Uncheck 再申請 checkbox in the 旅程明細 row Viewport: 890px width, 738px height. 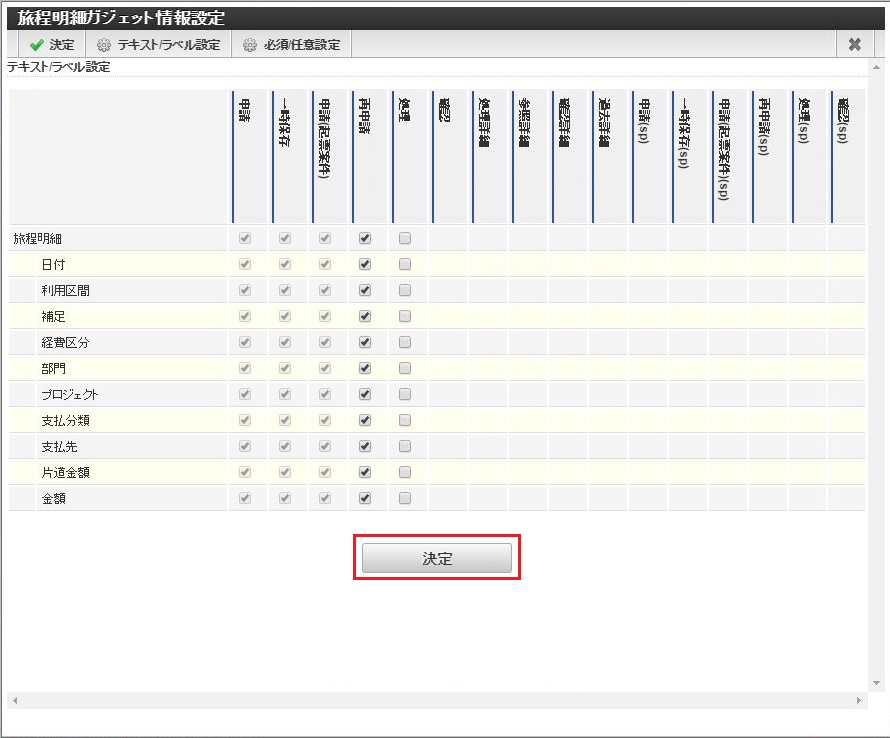pos(365,238)
